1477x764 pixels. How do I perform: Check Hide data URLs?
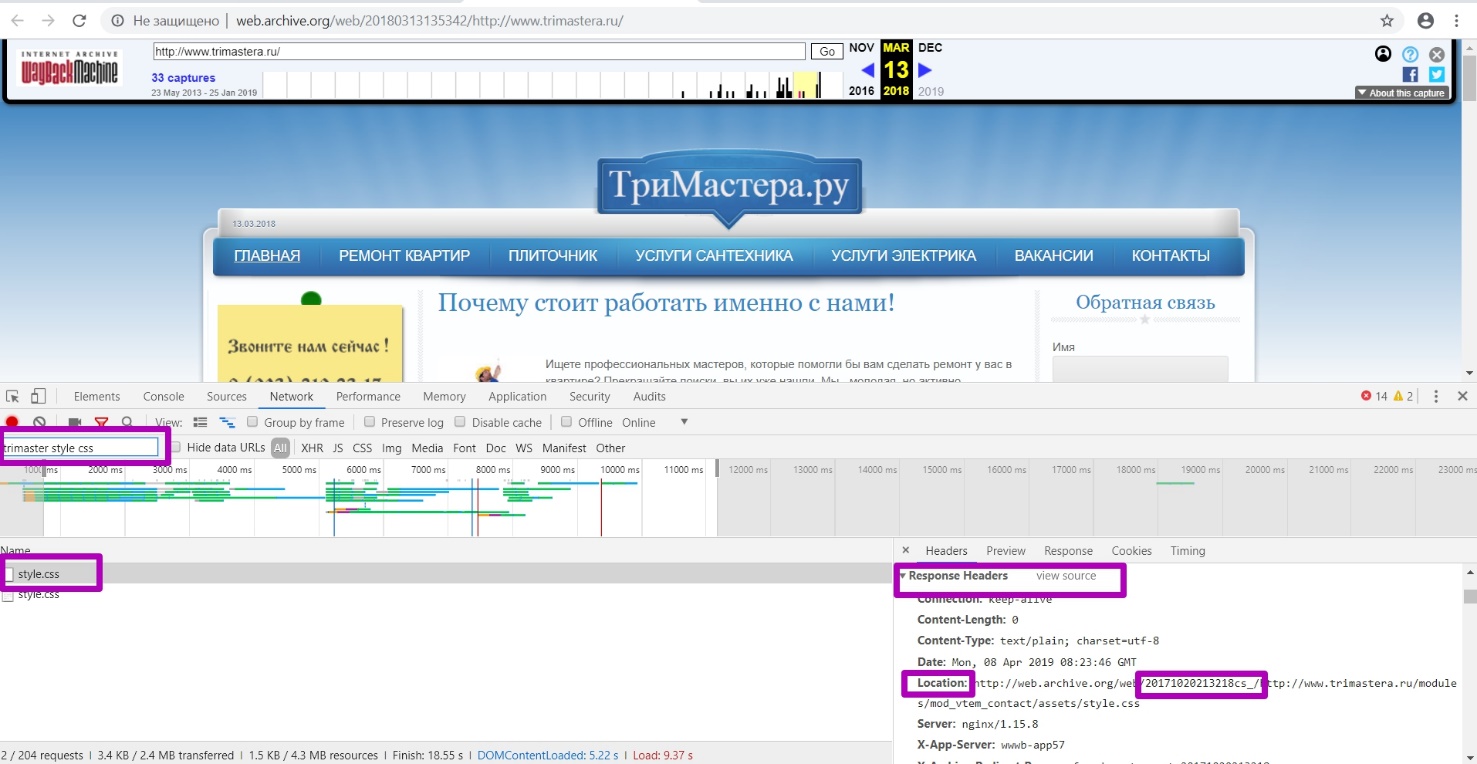pyautogui.click(x=176, y=447)
